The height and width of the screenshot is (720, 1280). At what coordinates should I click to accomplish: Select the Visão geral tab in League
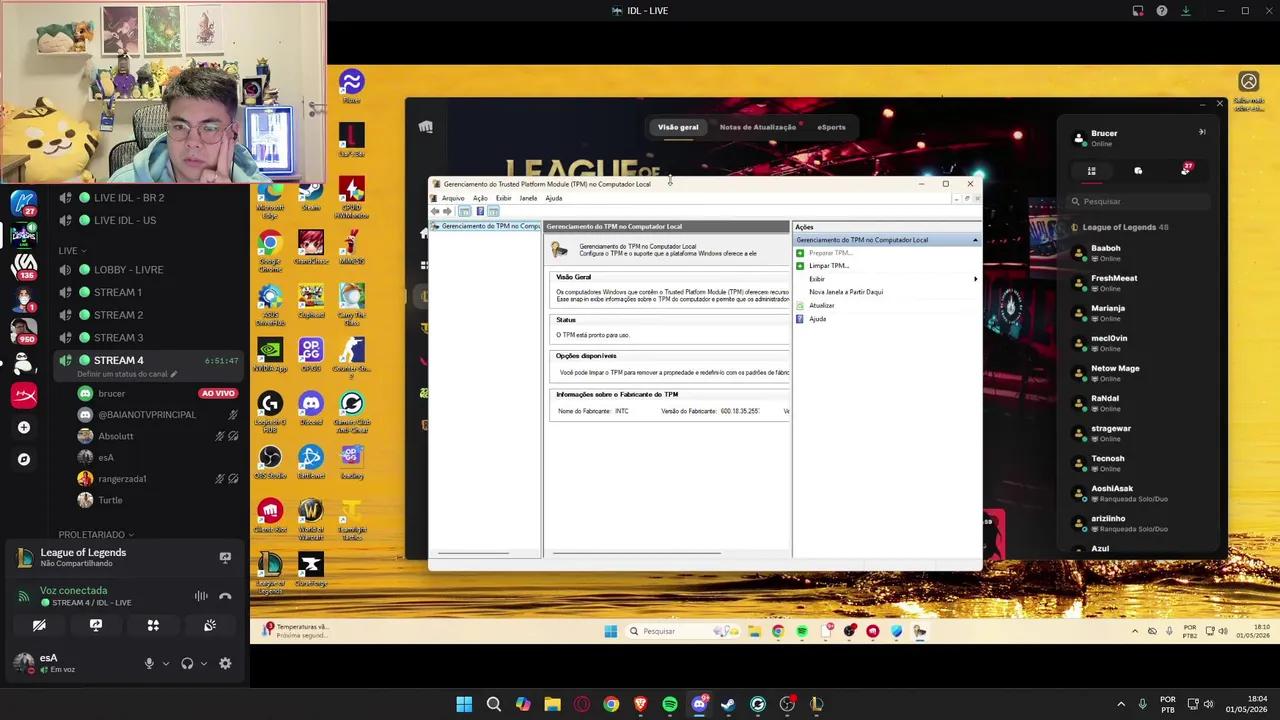(x=678, y=127)
